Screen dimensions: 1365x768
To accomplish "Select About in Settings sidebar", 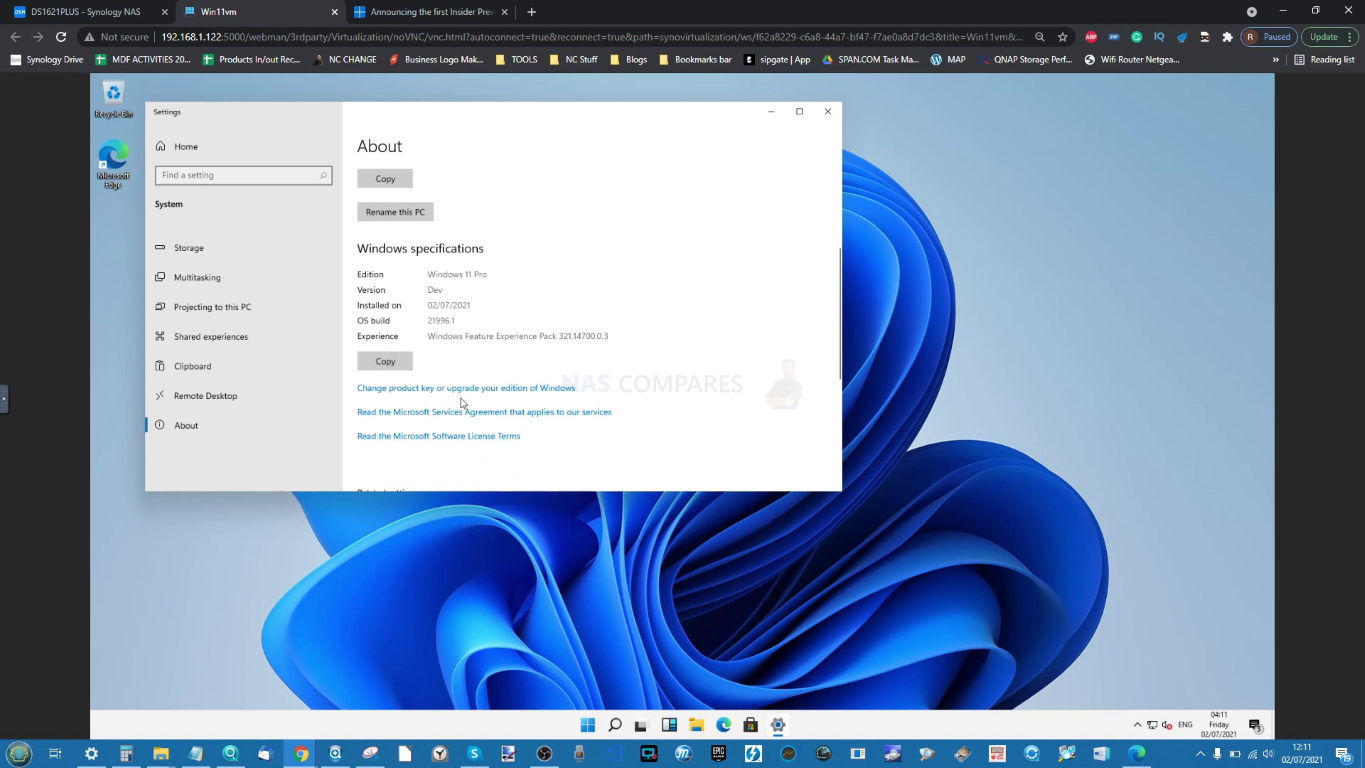I will [186, 425].
